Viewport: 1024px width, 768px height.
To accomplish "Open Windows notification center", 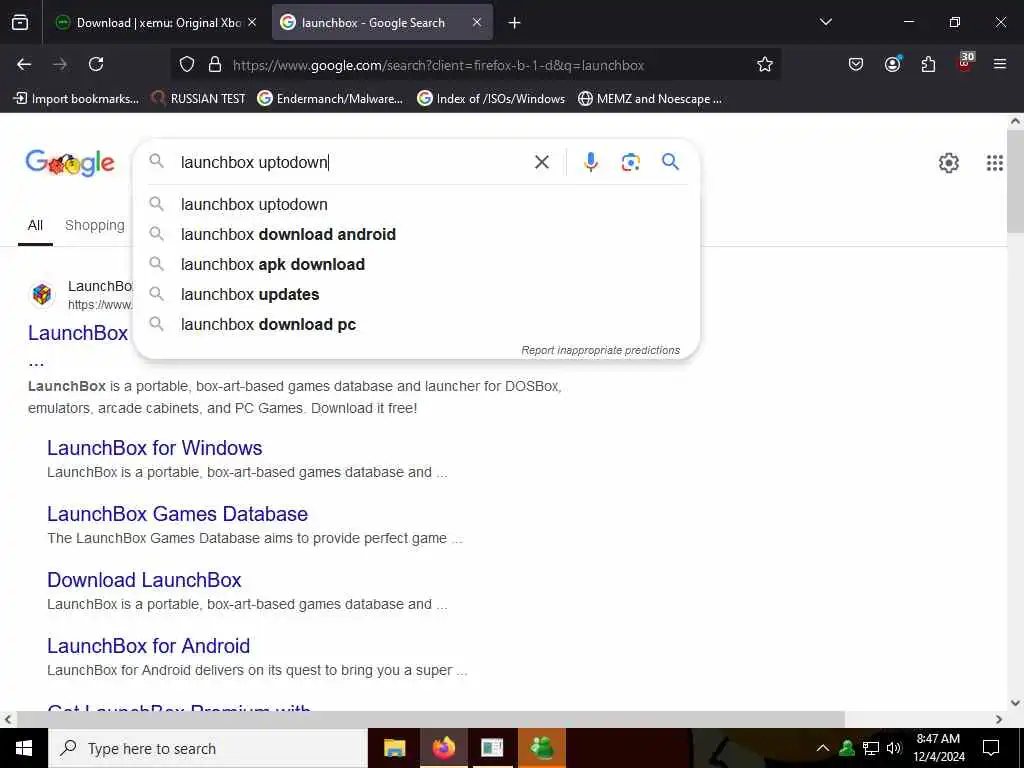I will 991,748.
